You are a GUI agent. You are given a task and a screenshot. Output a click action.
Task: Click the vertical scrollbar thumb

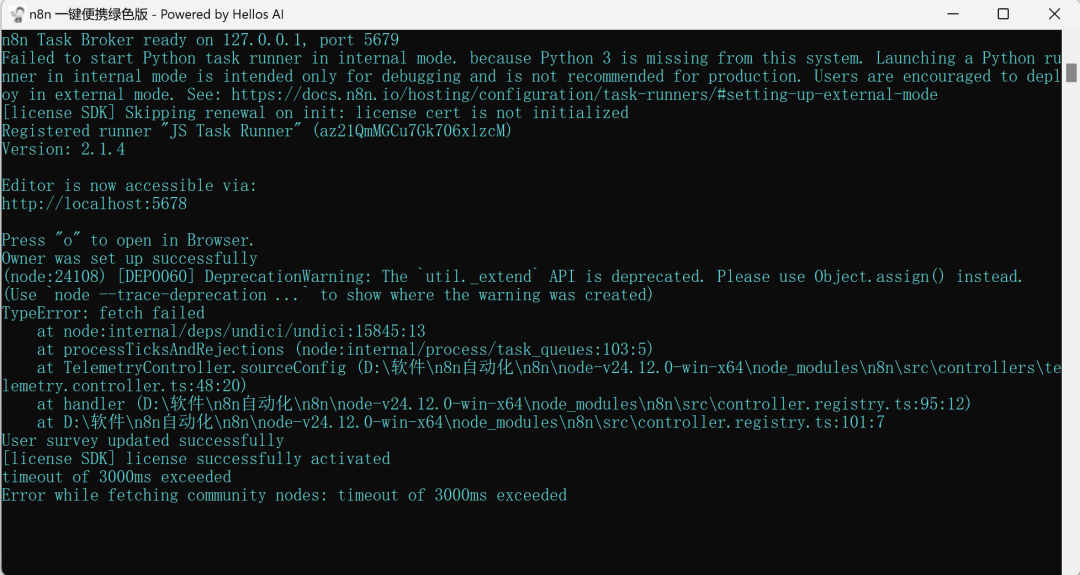point(1071,72)
